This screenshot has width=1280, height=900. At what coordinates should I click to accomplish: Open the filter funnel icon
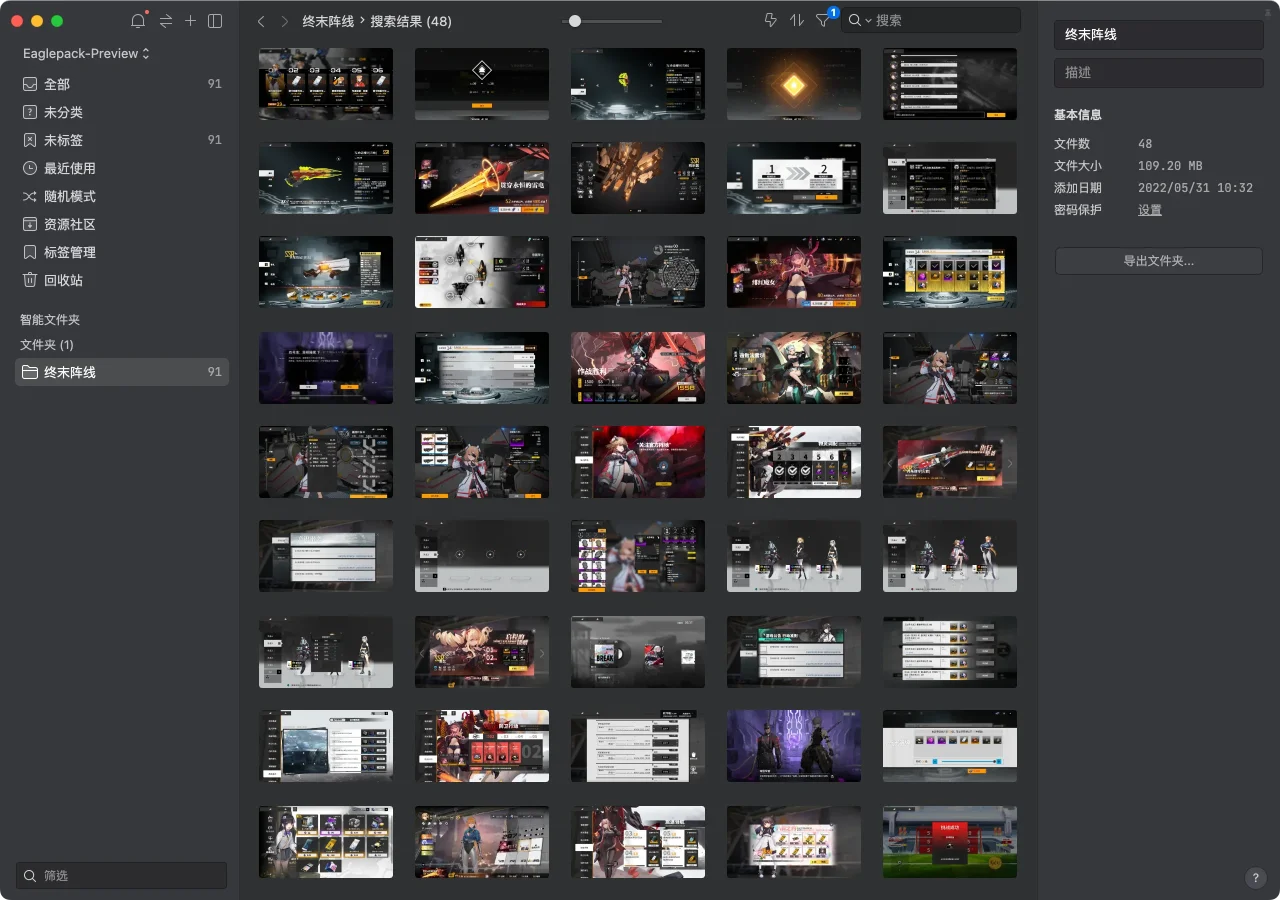[x=823, y=20]
